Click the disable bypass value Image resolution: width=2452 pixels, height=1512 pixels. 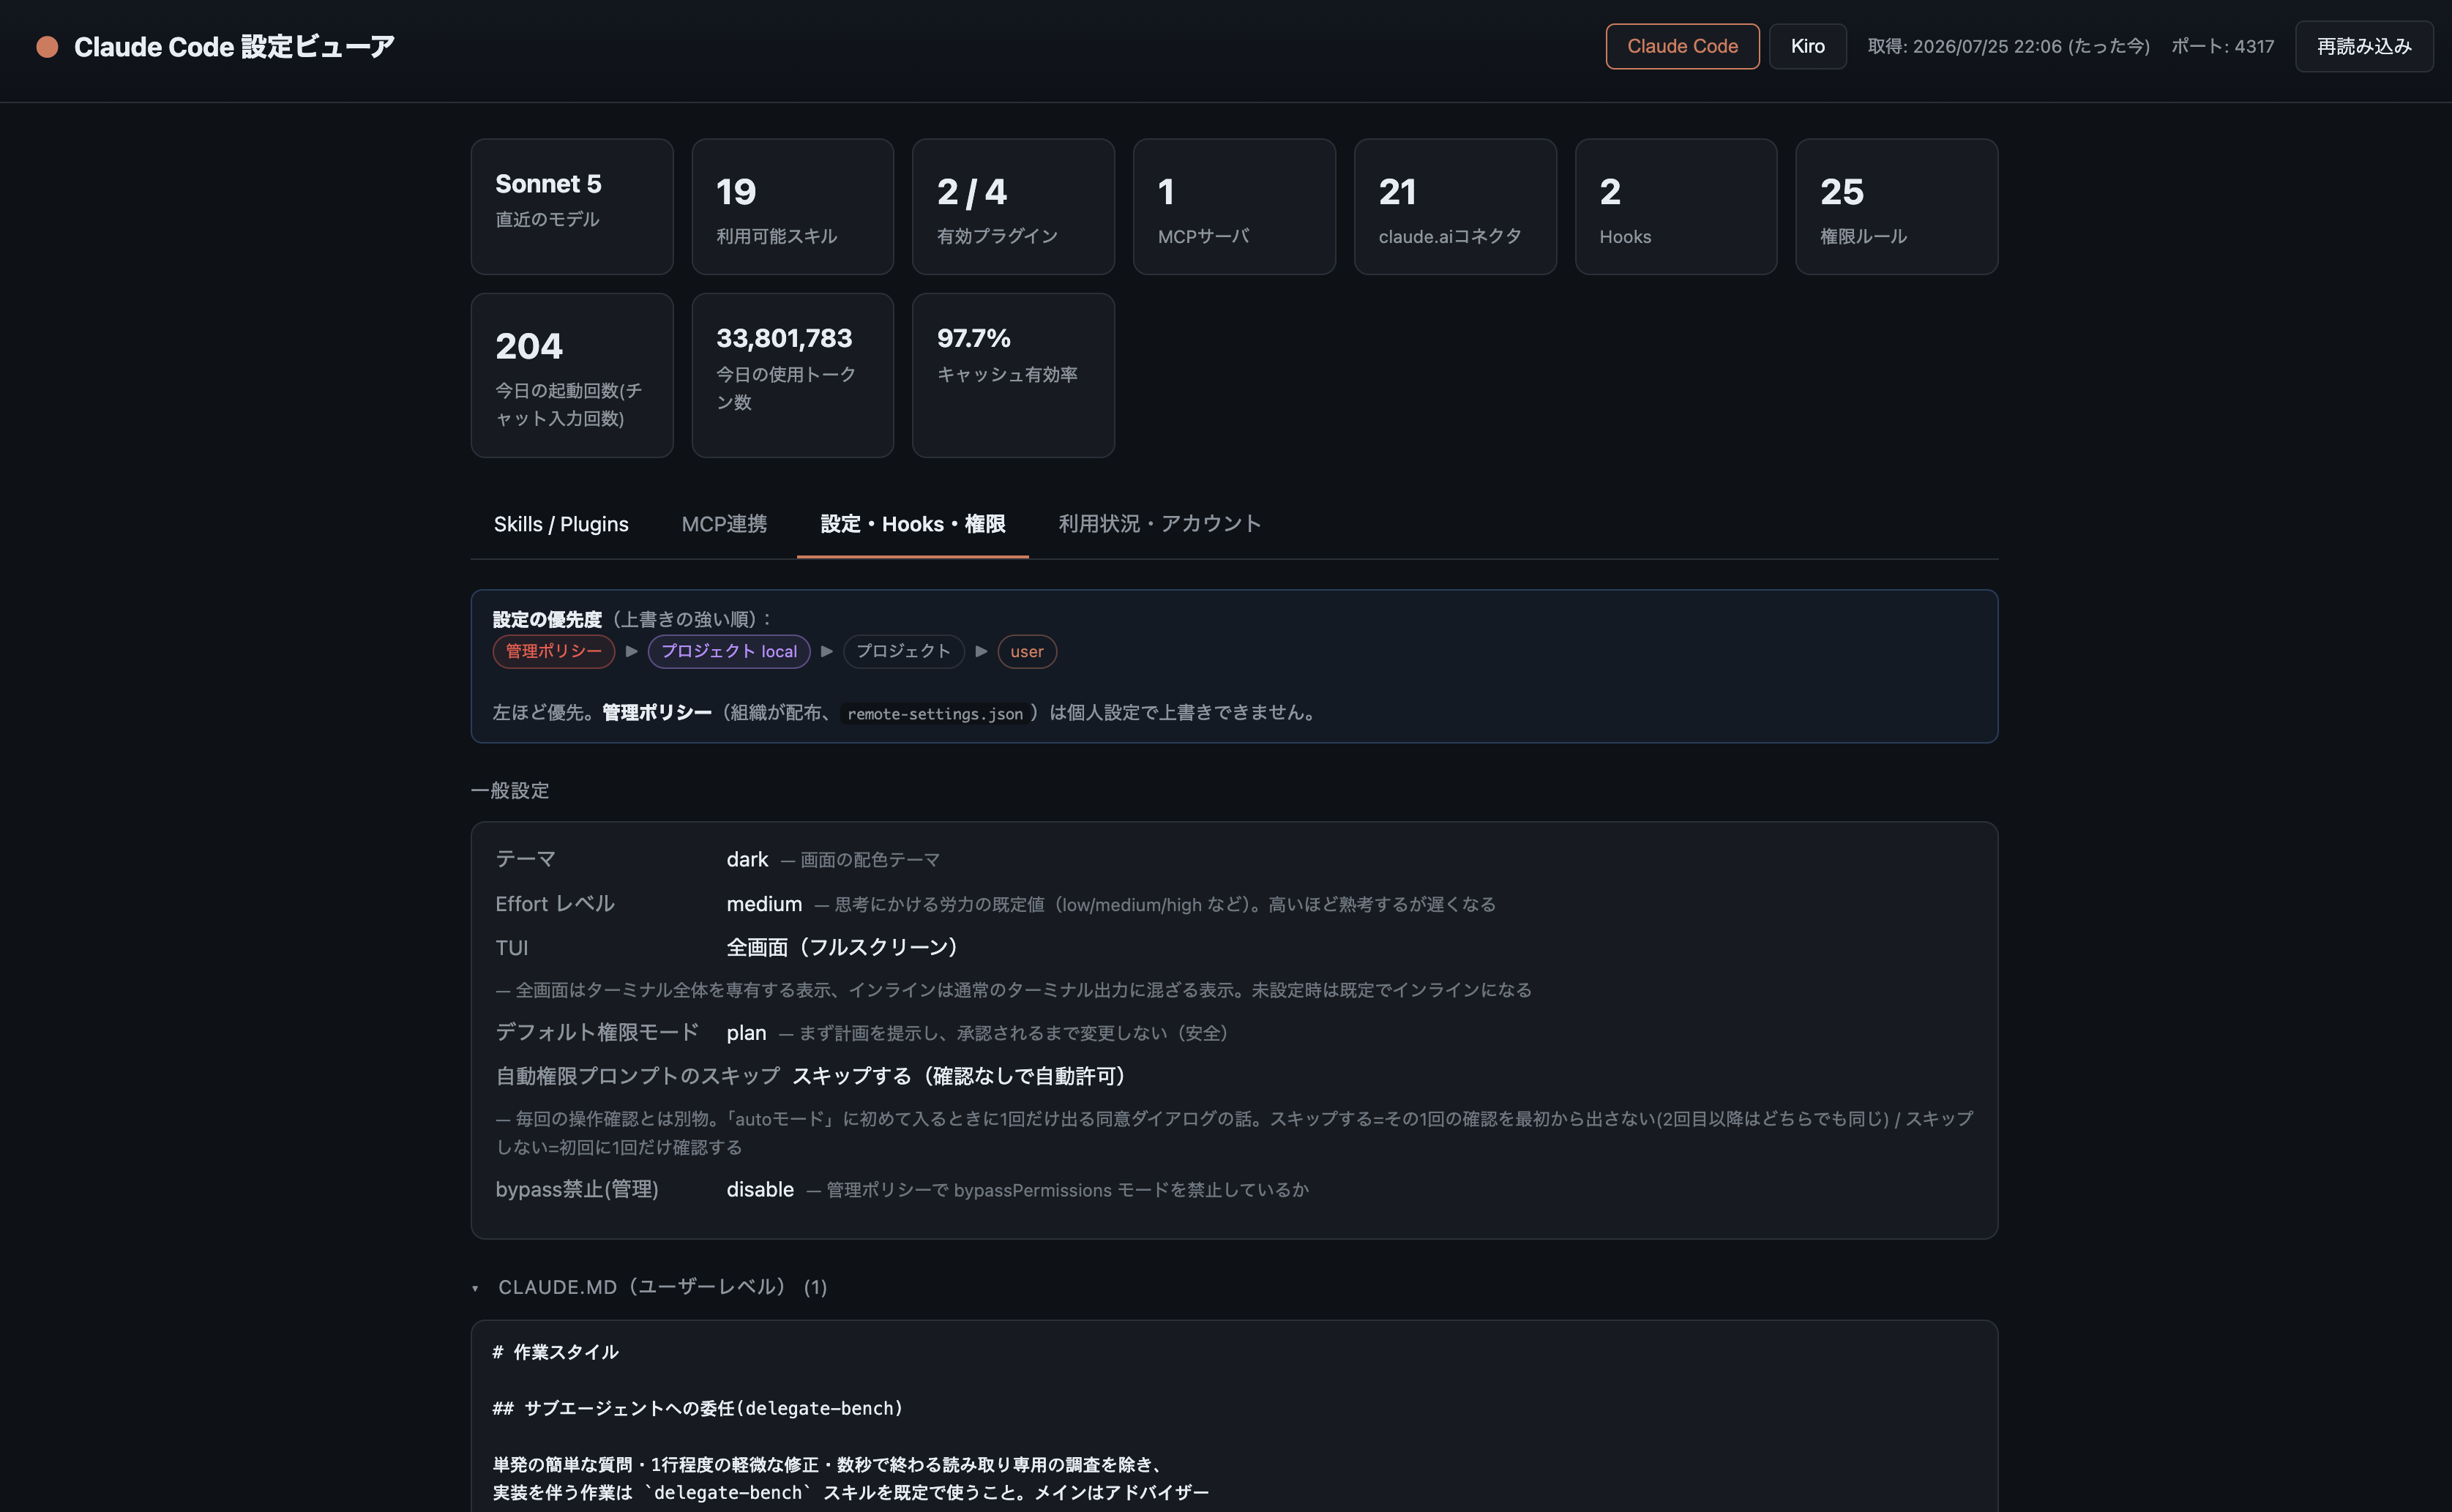click(760, 1189)
